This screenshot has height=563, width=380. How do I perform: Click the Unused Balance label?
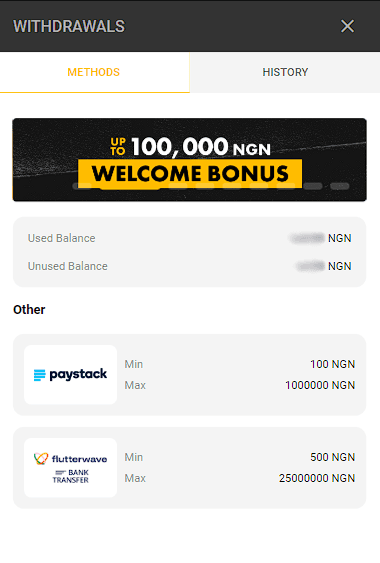coord(68,266)
